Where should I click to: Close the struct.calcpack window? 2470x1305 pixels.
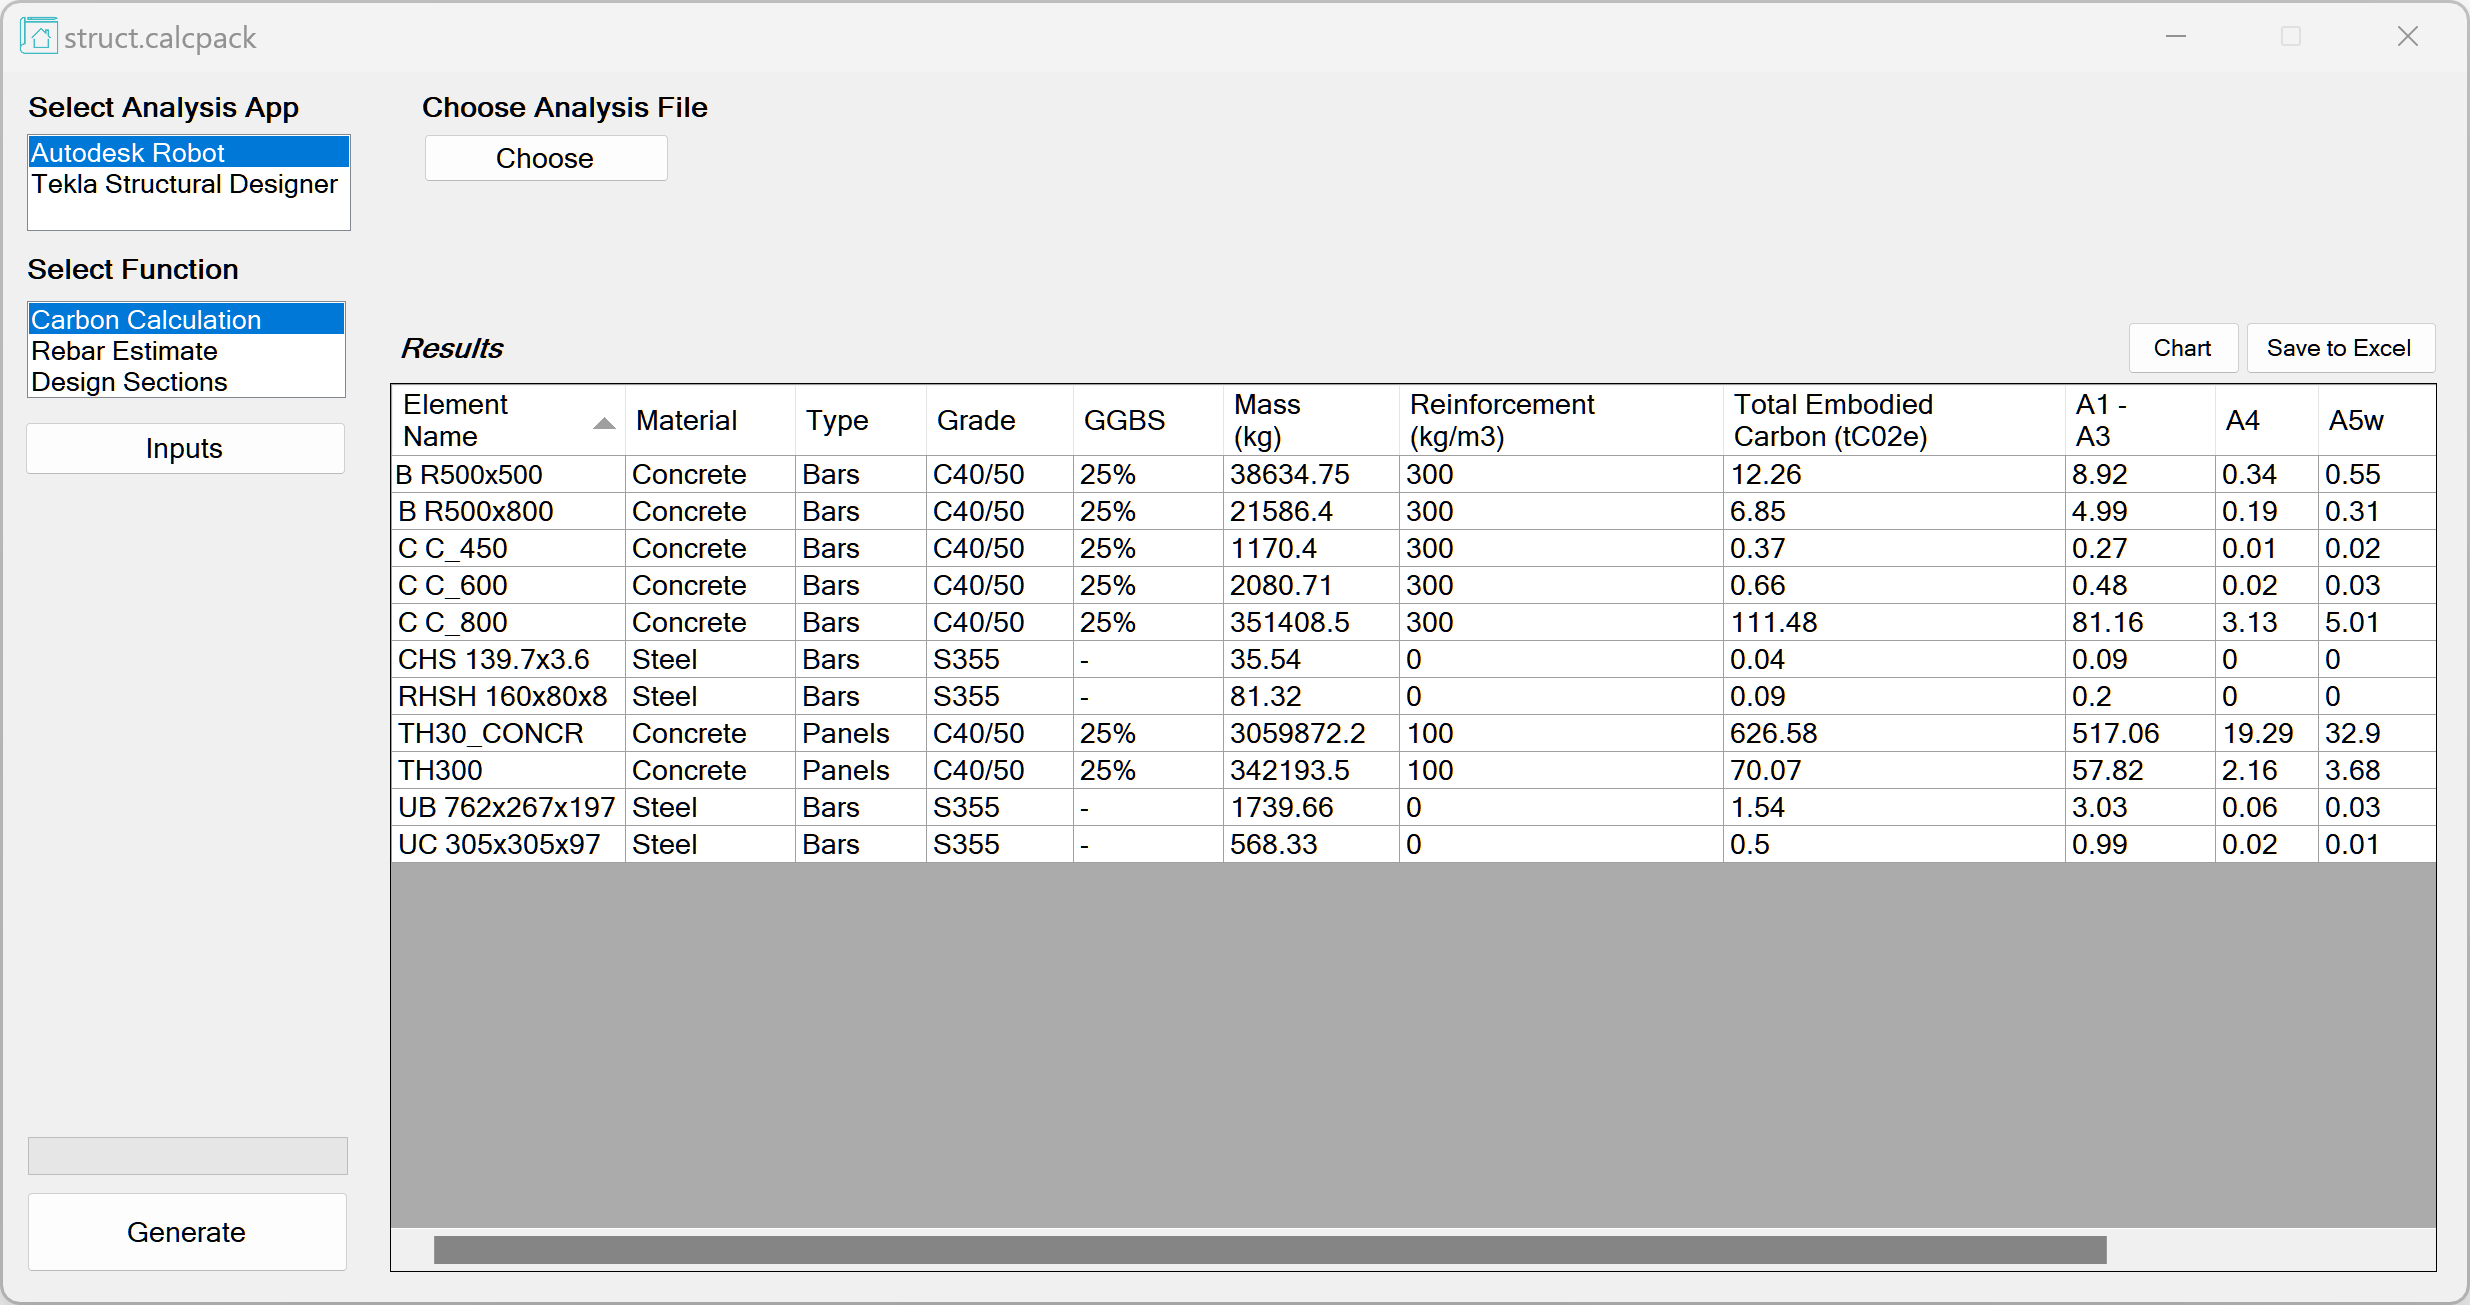(x=2407, y=37)
